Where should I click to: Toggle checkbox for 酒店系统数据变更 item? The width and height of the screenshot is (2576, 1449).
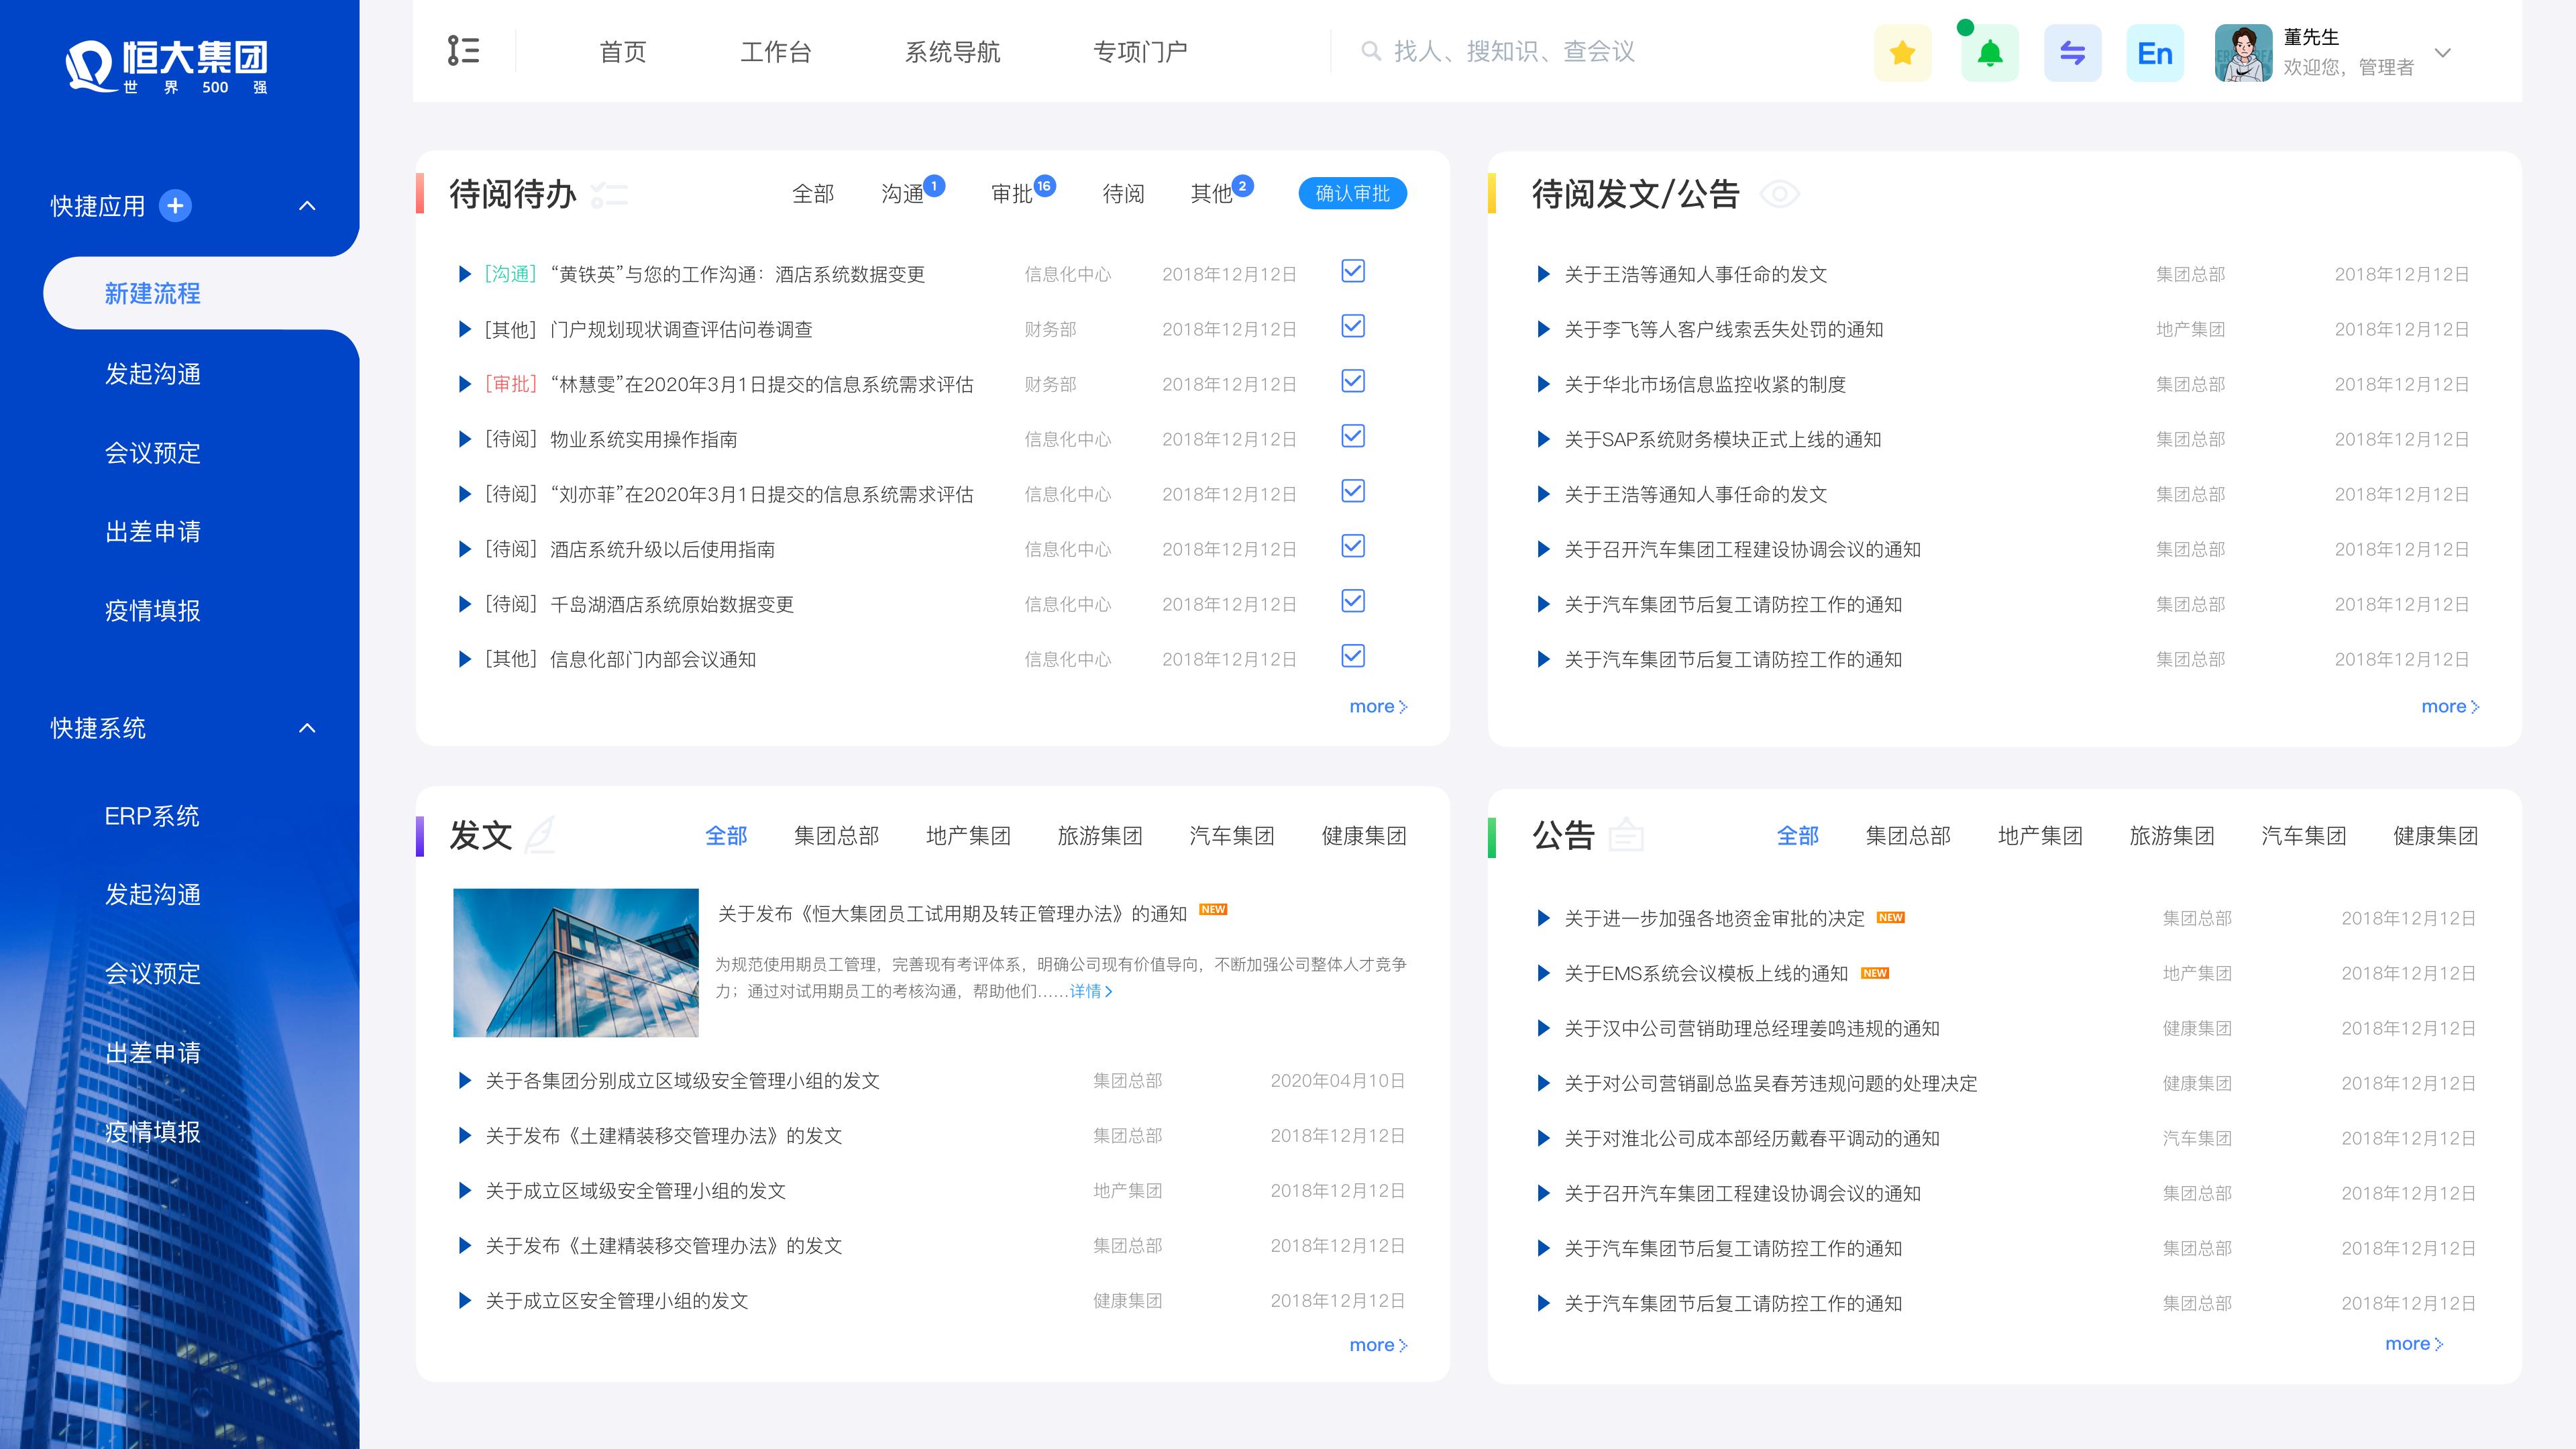click(1352, 272)
